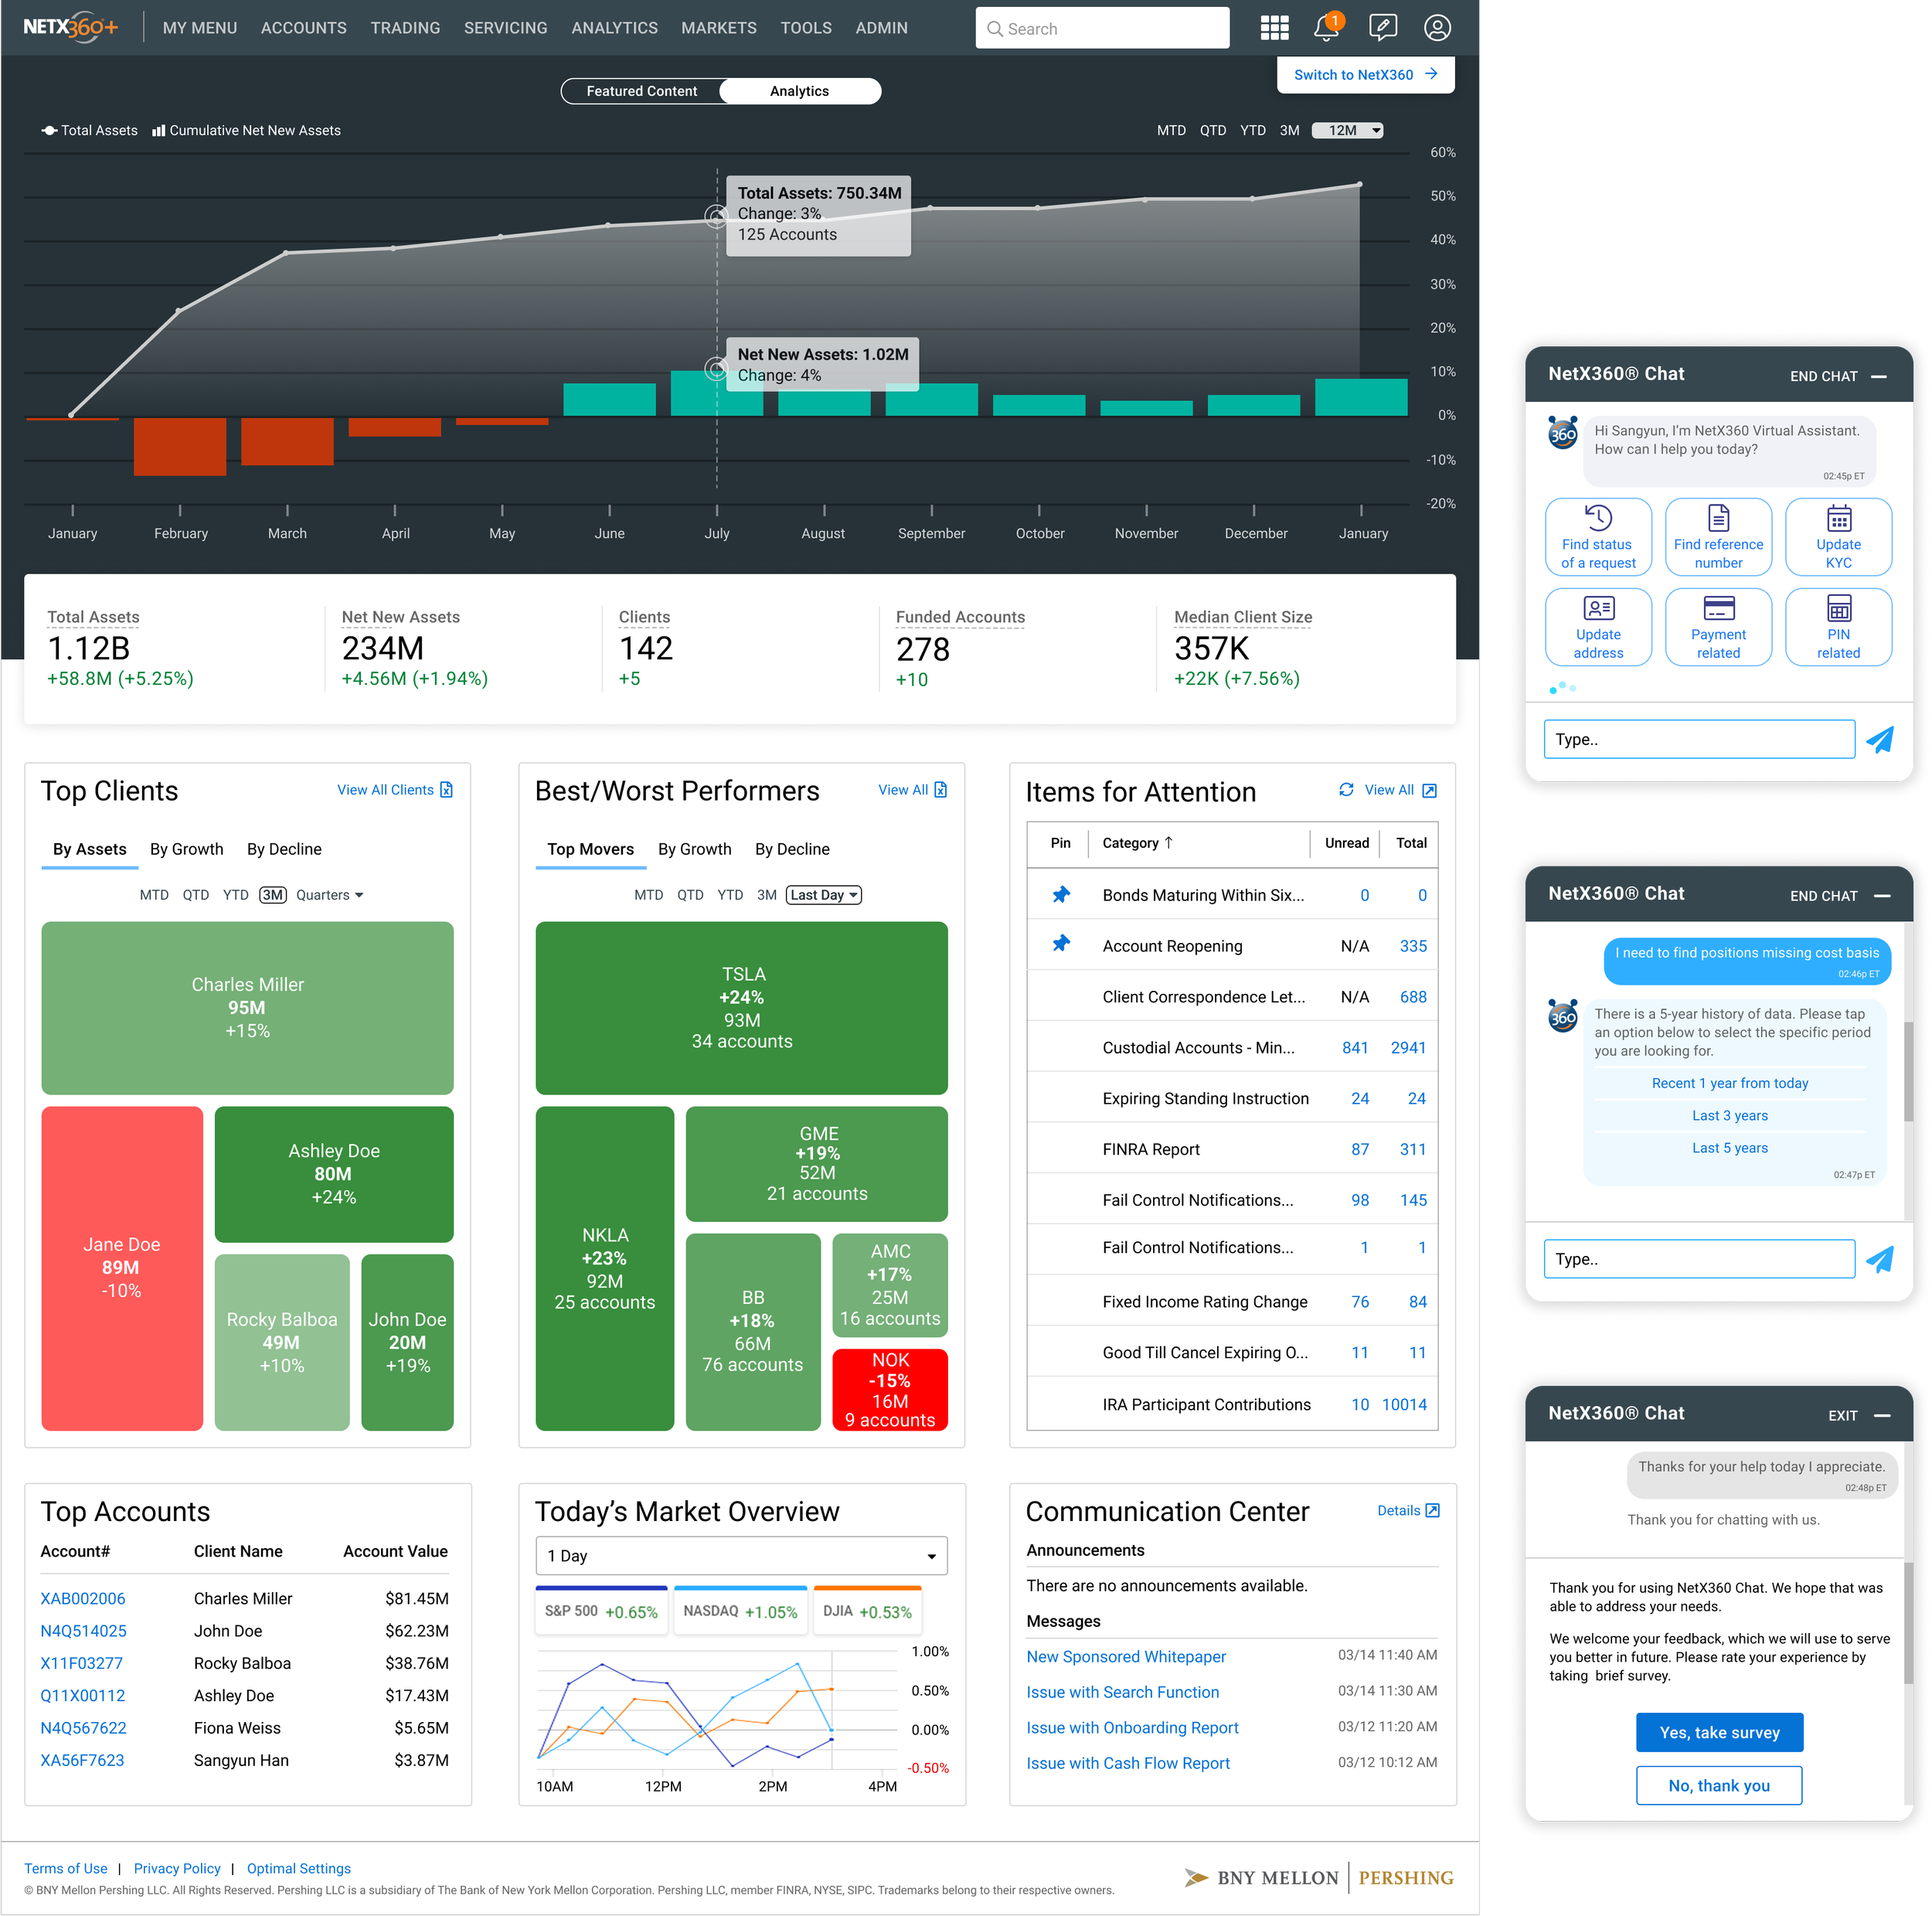Click the header Search field
1932x1916 pixels.
(x=1102, y=28)
